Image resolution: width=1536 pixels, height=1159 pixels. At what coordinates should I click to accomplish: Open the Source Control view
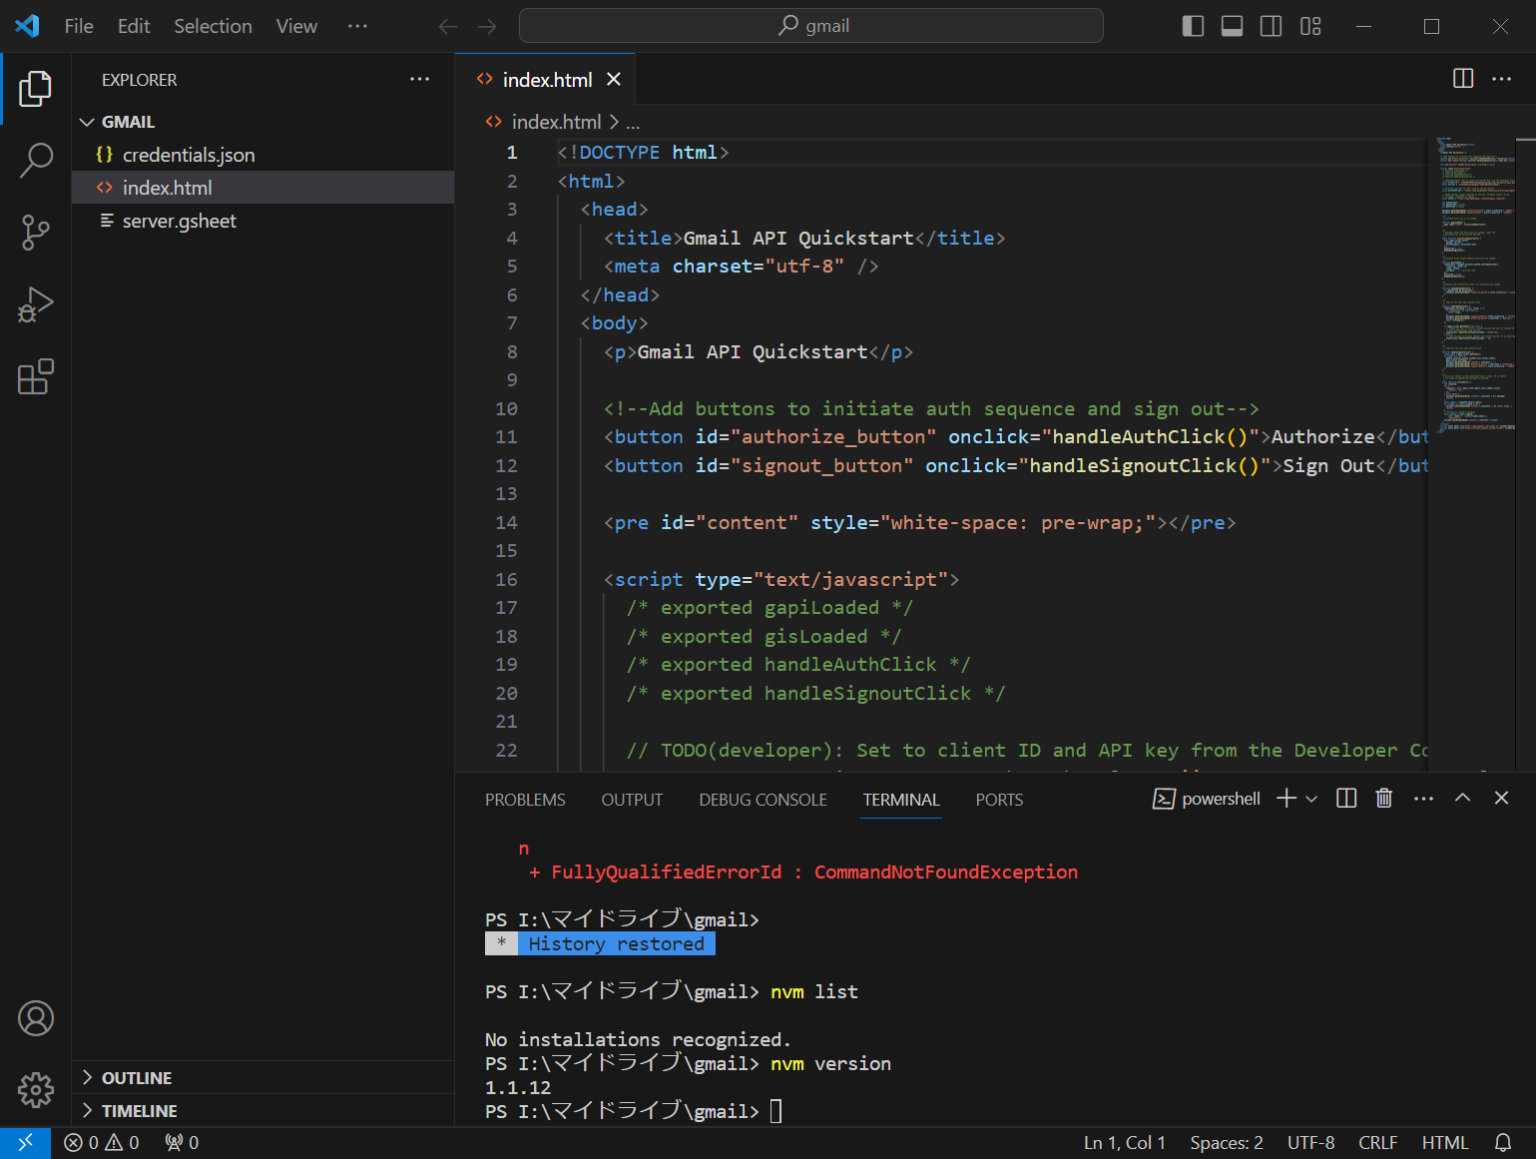click(x=36, y=232)
